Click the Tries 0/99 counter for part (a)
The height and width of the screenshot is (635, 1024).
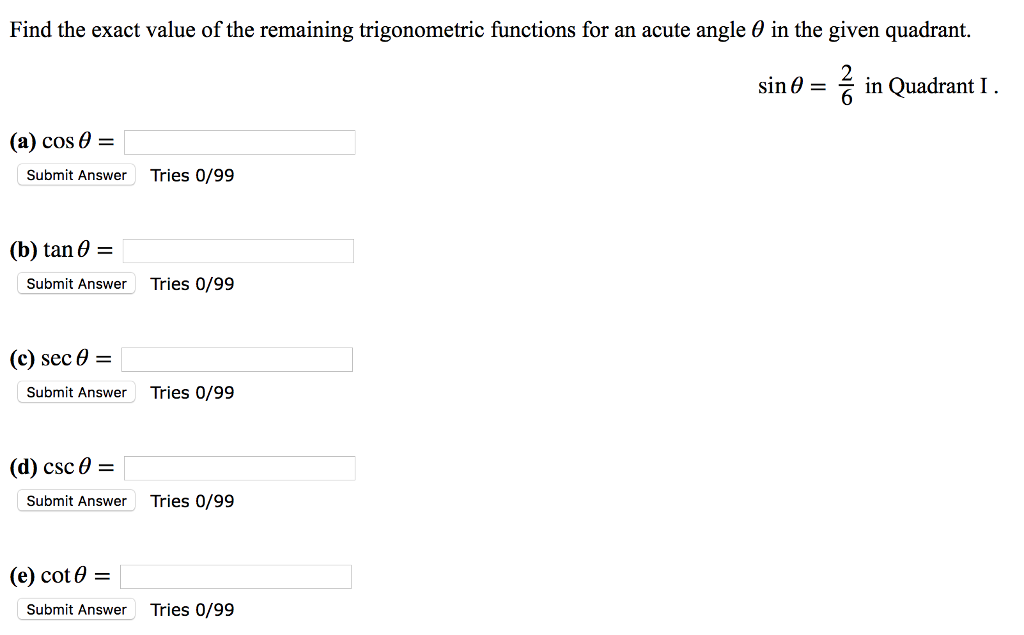tap(192, 175)
